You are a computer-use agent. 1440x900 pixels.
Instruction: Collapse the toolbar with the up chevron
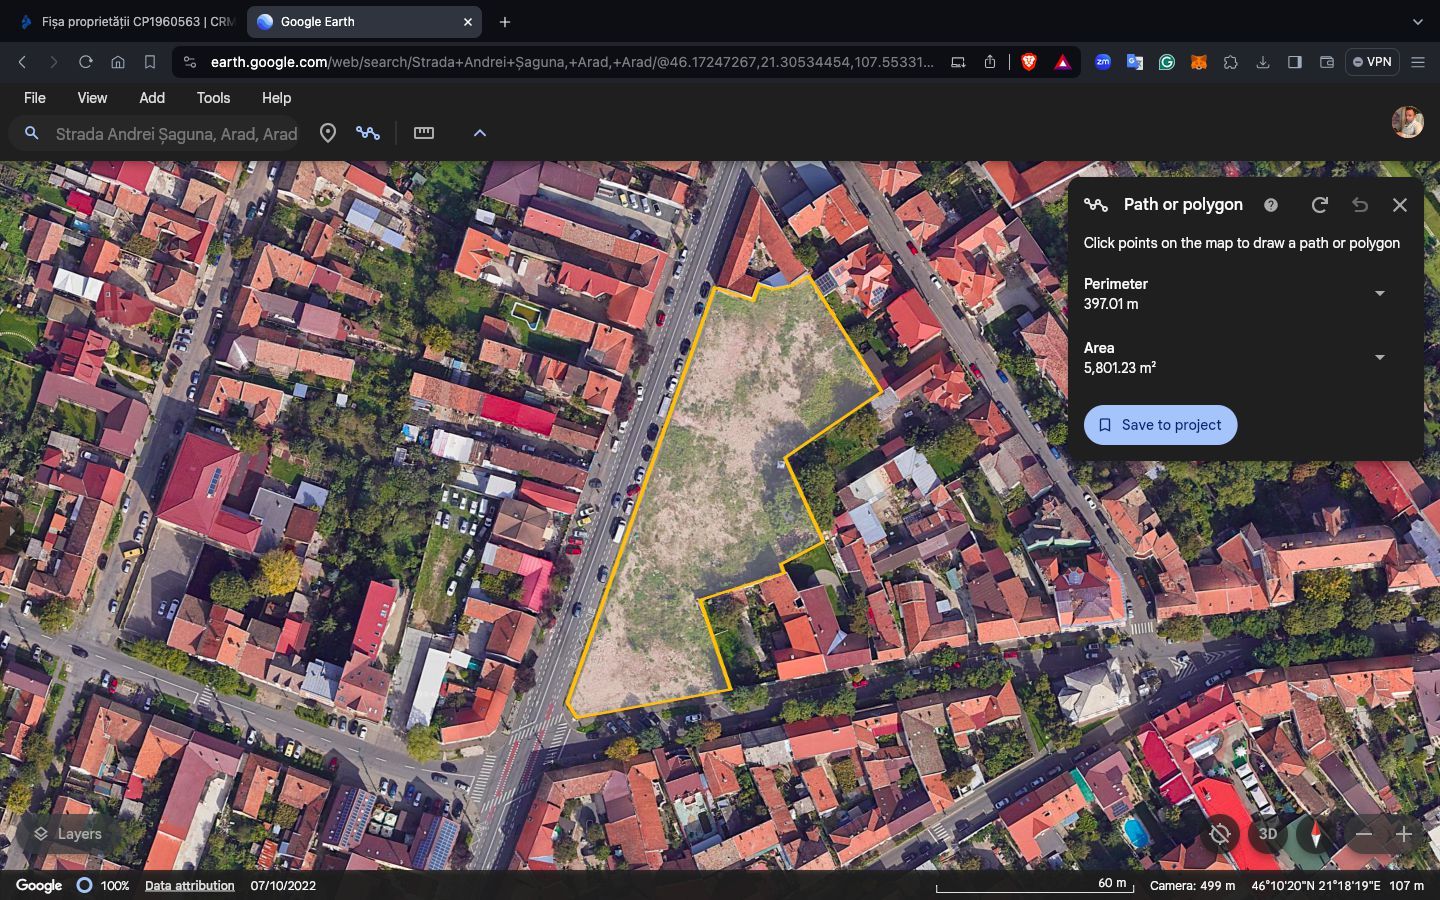[480, 133]
